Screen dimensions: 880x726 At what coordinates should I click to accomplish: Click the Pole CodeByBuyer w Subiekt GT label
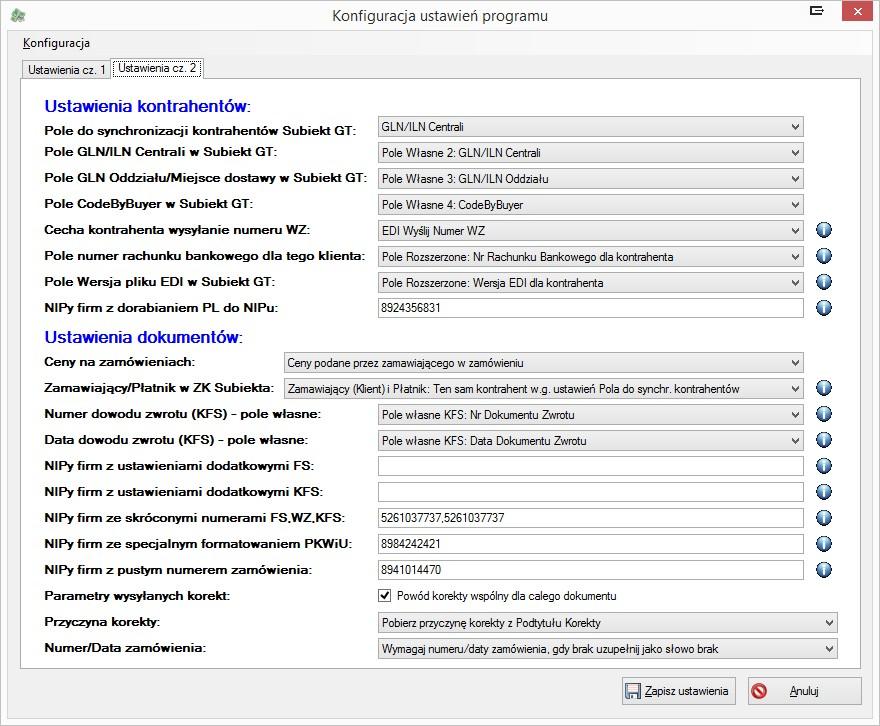pyautogui.click(x=149, y=204)
